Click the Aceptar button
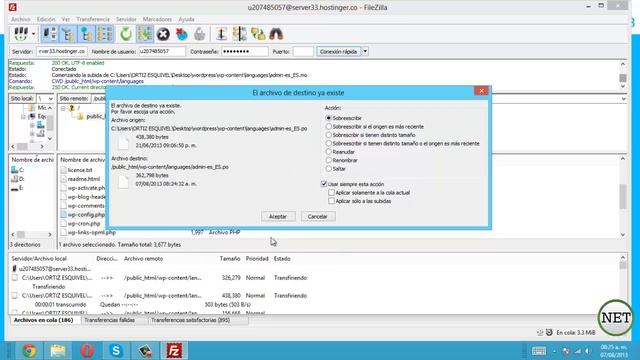The width and height of the screenshot is (640, 360). click(x=278, y=216)
